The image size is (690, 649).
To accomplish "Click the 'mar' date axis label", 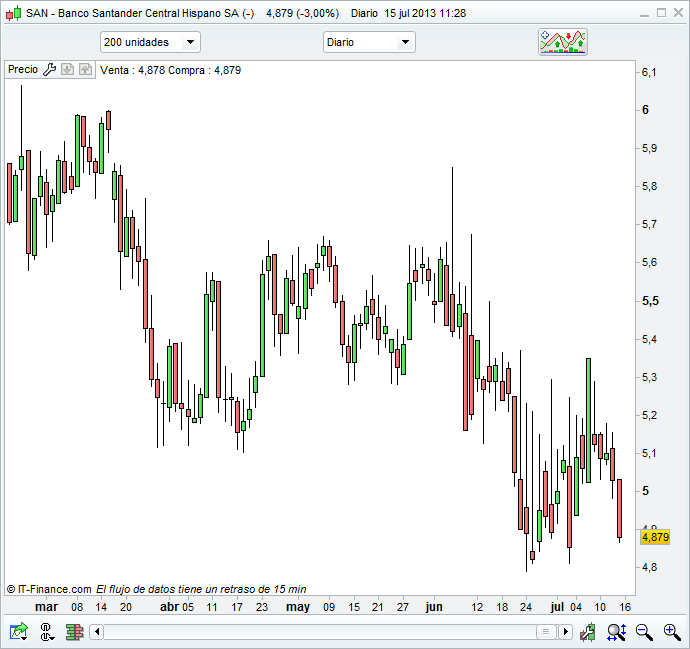I will coord(46,607).
